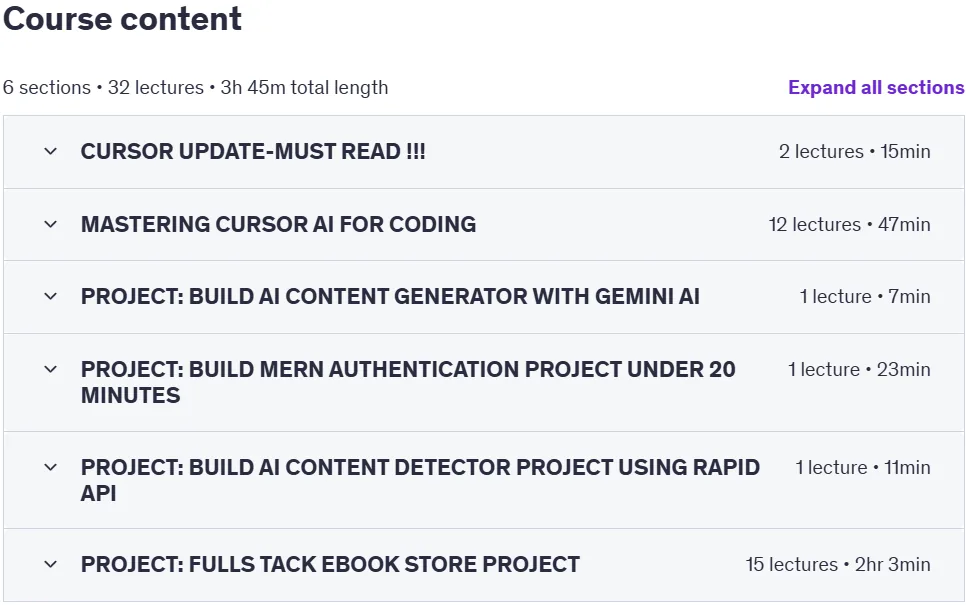Select BUILD MERN AUTHENTICATION PROJECT section title
Viewport: 966px width, 605px height.
click(x=408, y=382)
